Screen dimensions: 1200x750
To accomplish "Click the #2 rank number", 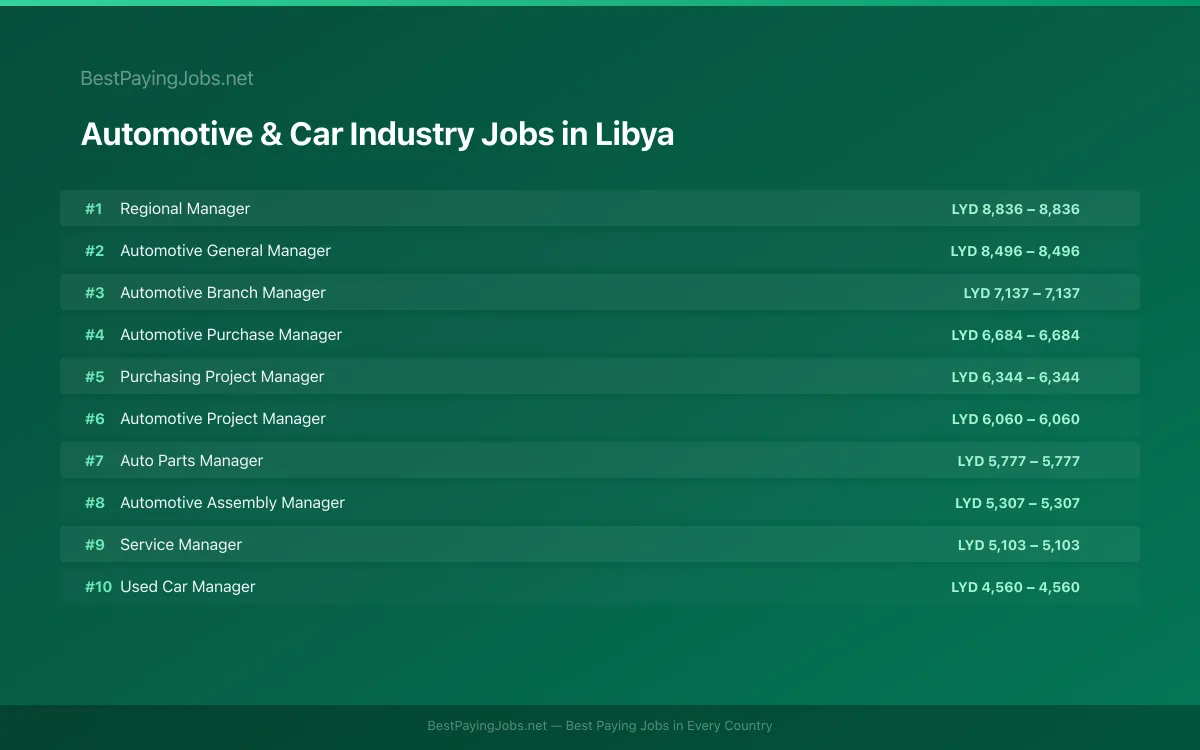I will (94, 251).
